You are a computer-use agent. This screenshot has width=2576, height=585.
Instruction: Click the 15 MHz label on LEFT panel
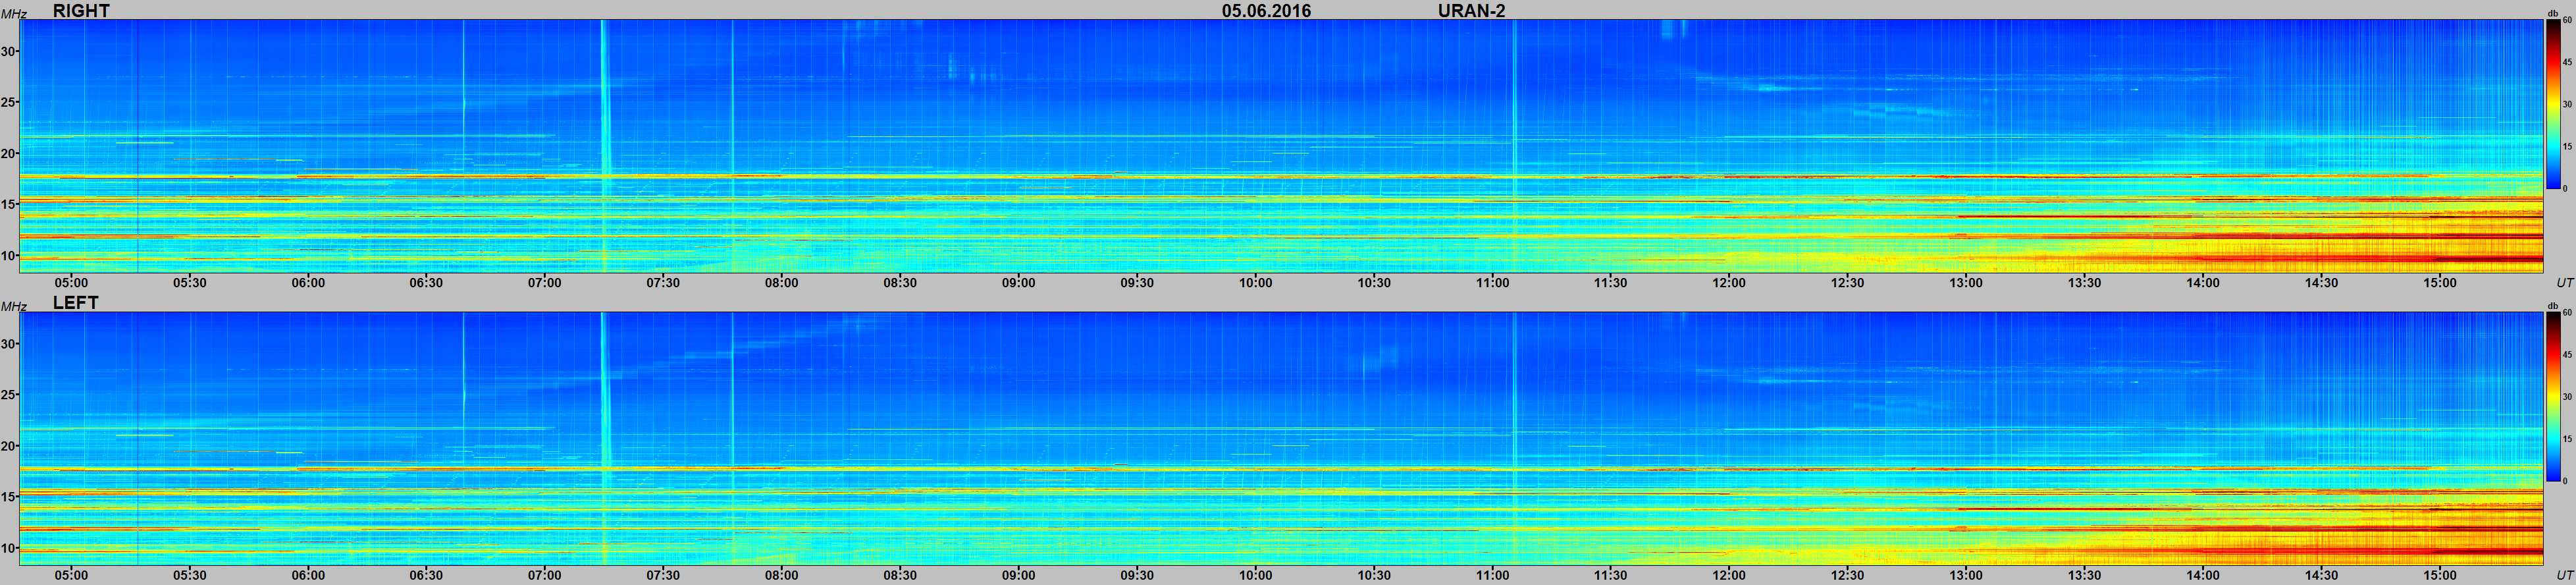(9, 496)
